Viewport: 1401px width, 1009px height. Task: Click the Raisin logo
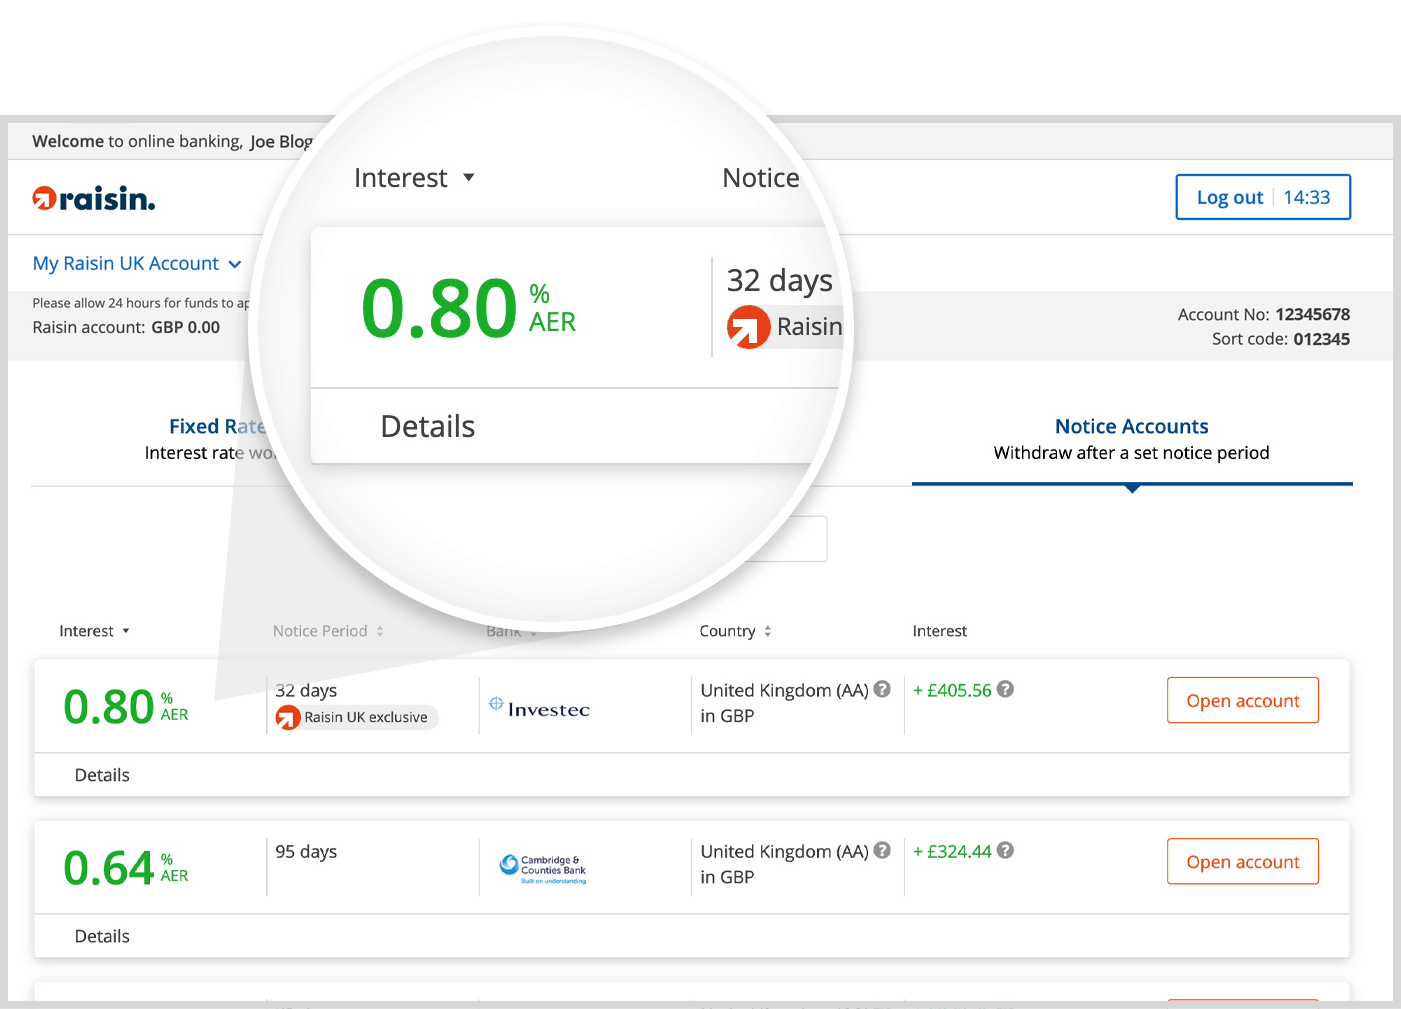[94, 199]
